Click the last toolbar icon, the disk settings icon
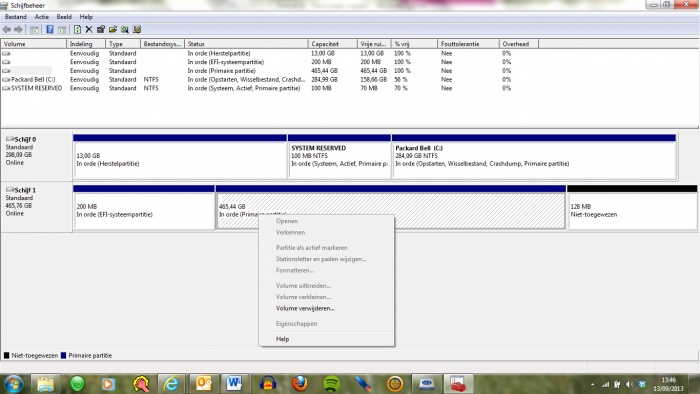Viewport: 700px width, 394px height. pos(137,29)
